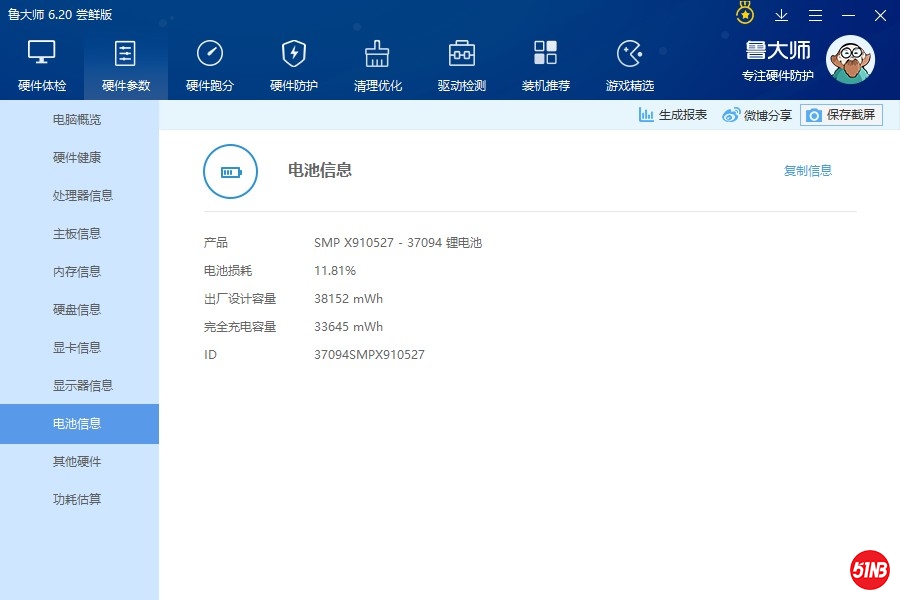Open the title bar main menu dropdown
Image resolution: width=900 pixels, height=600 pixels.
click(816, 15)
